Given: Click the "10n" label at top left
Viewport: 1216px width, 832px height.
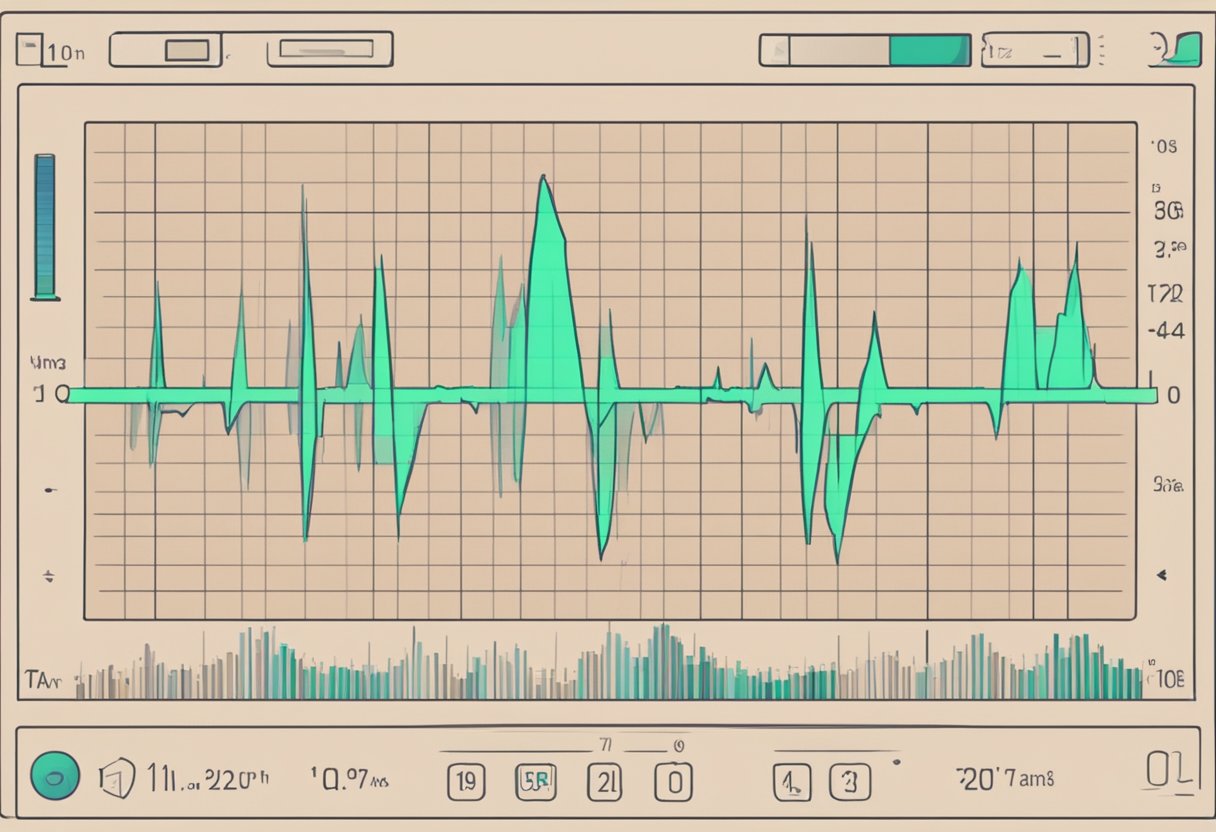Looking at the screenshot, I should (66, 54).
